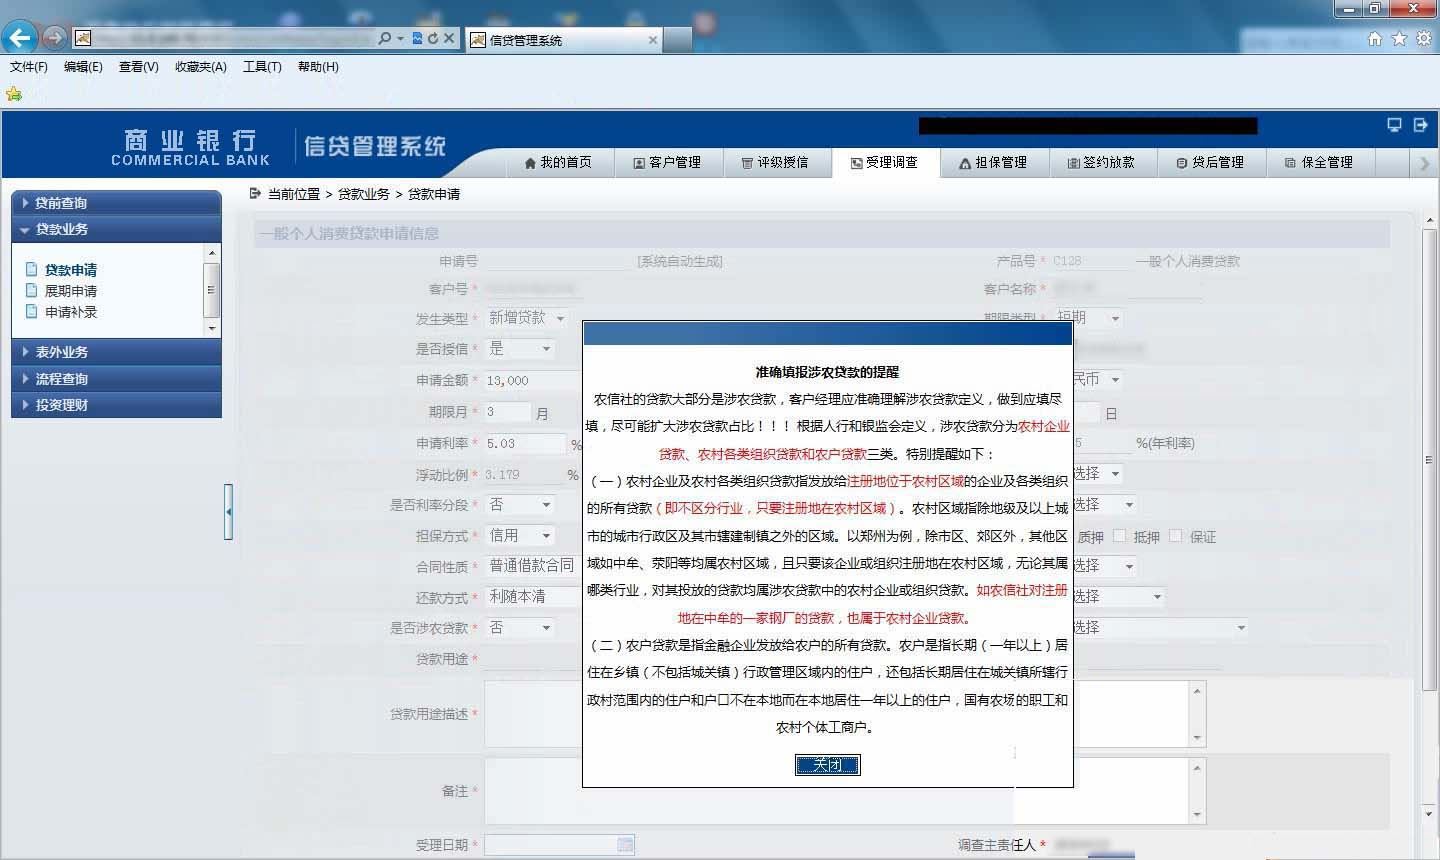Open the 担保方式 dropdown showing 信用

point(520,536)
